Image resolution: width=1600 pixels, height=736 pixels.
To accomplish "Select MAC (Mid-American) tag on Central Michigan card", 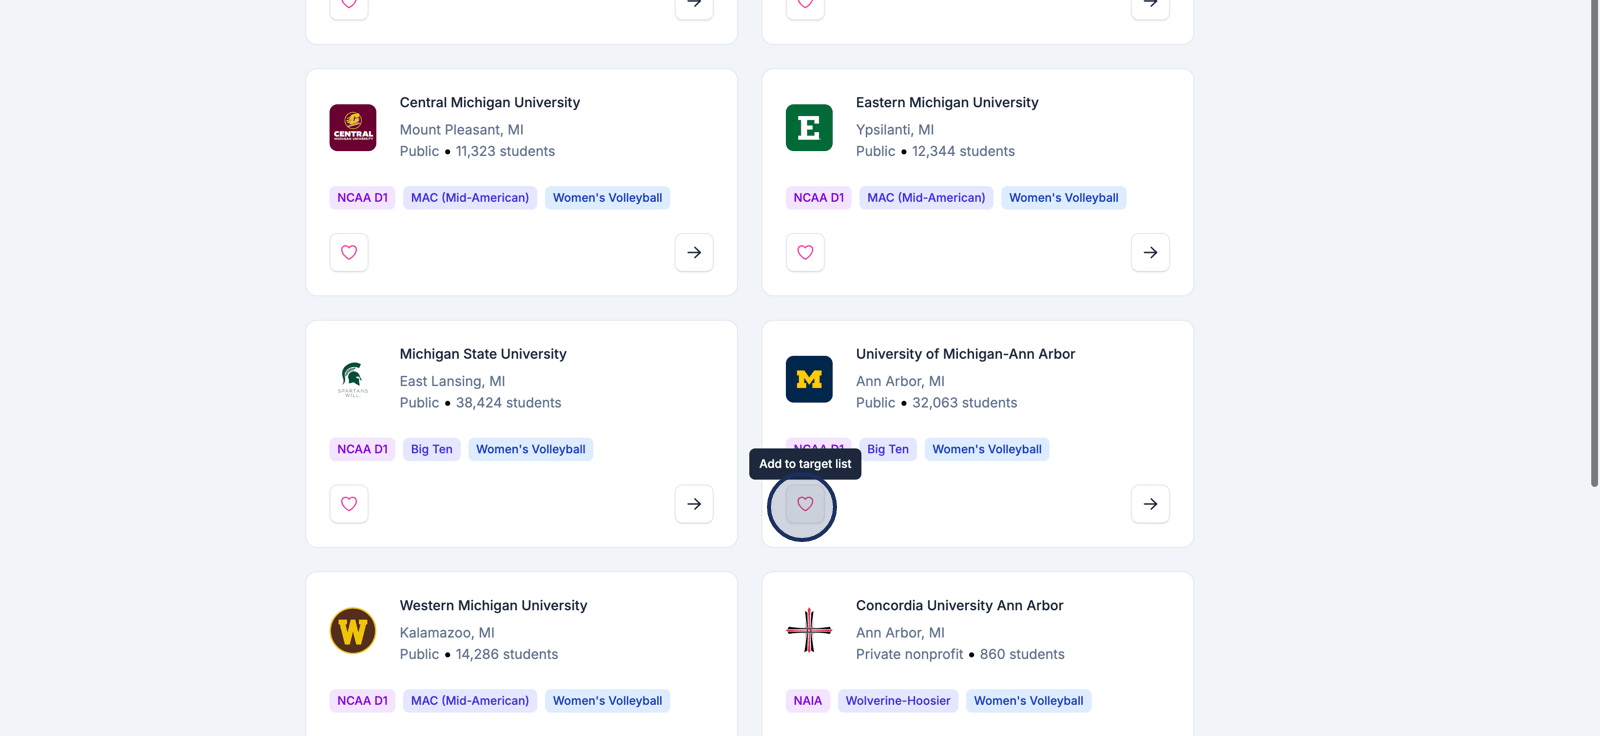I will coord(470,198).
